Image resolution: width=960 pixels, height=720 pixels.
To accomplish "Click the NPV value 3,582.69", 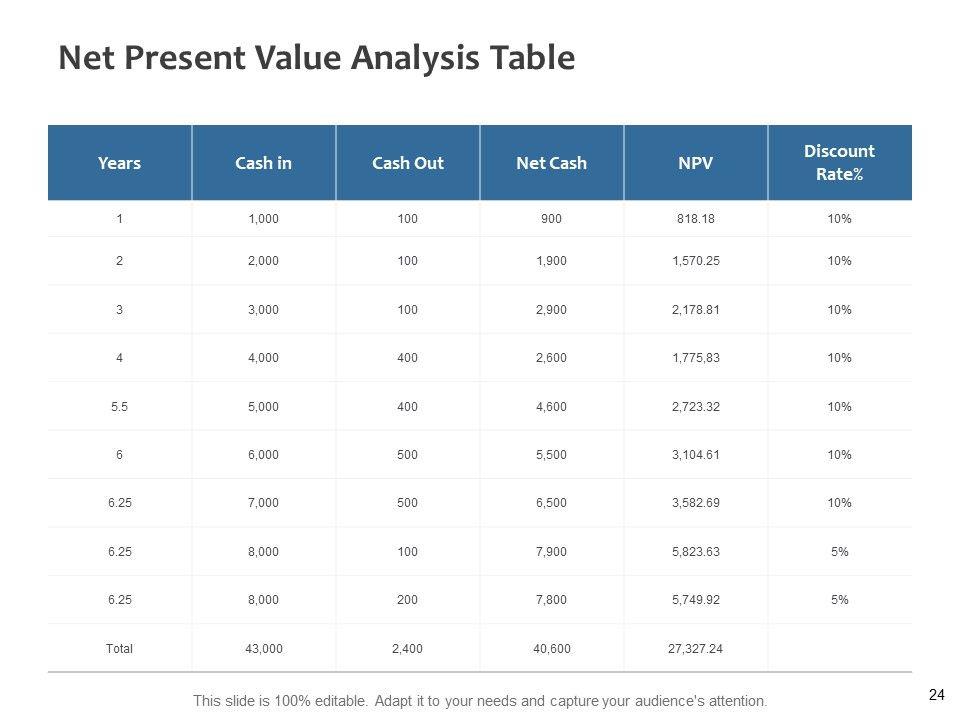I will click(x=695, y=502).
